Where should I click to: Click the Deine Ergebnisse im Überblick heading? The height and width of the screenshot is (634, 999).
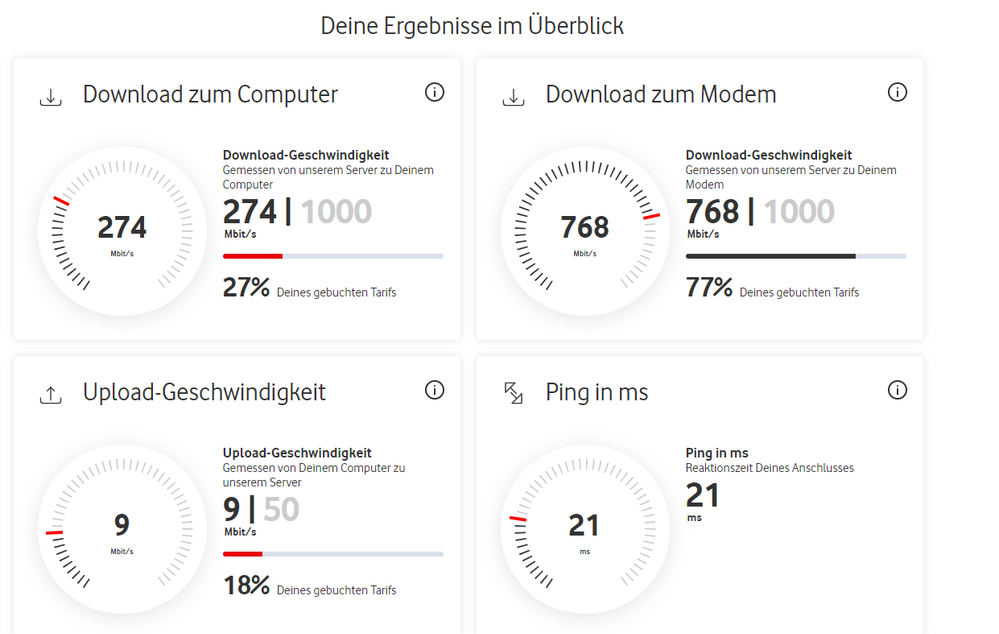[x=472, y=26]
